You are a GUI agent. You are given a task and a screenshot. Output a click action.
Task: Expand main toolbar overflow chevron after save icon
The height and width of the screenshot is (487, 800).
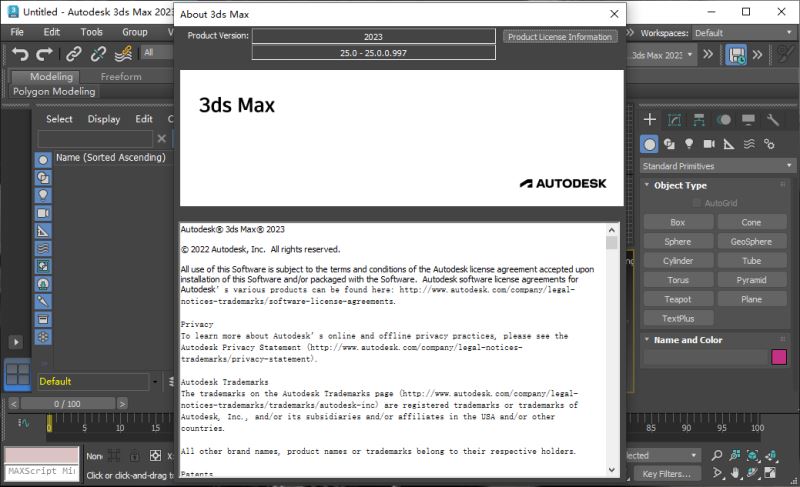[x=758, y=55]
